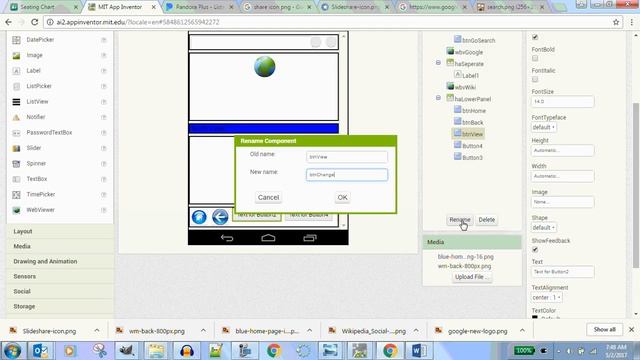
Task: Select the Spinner component icon
Action: [16, 164]
